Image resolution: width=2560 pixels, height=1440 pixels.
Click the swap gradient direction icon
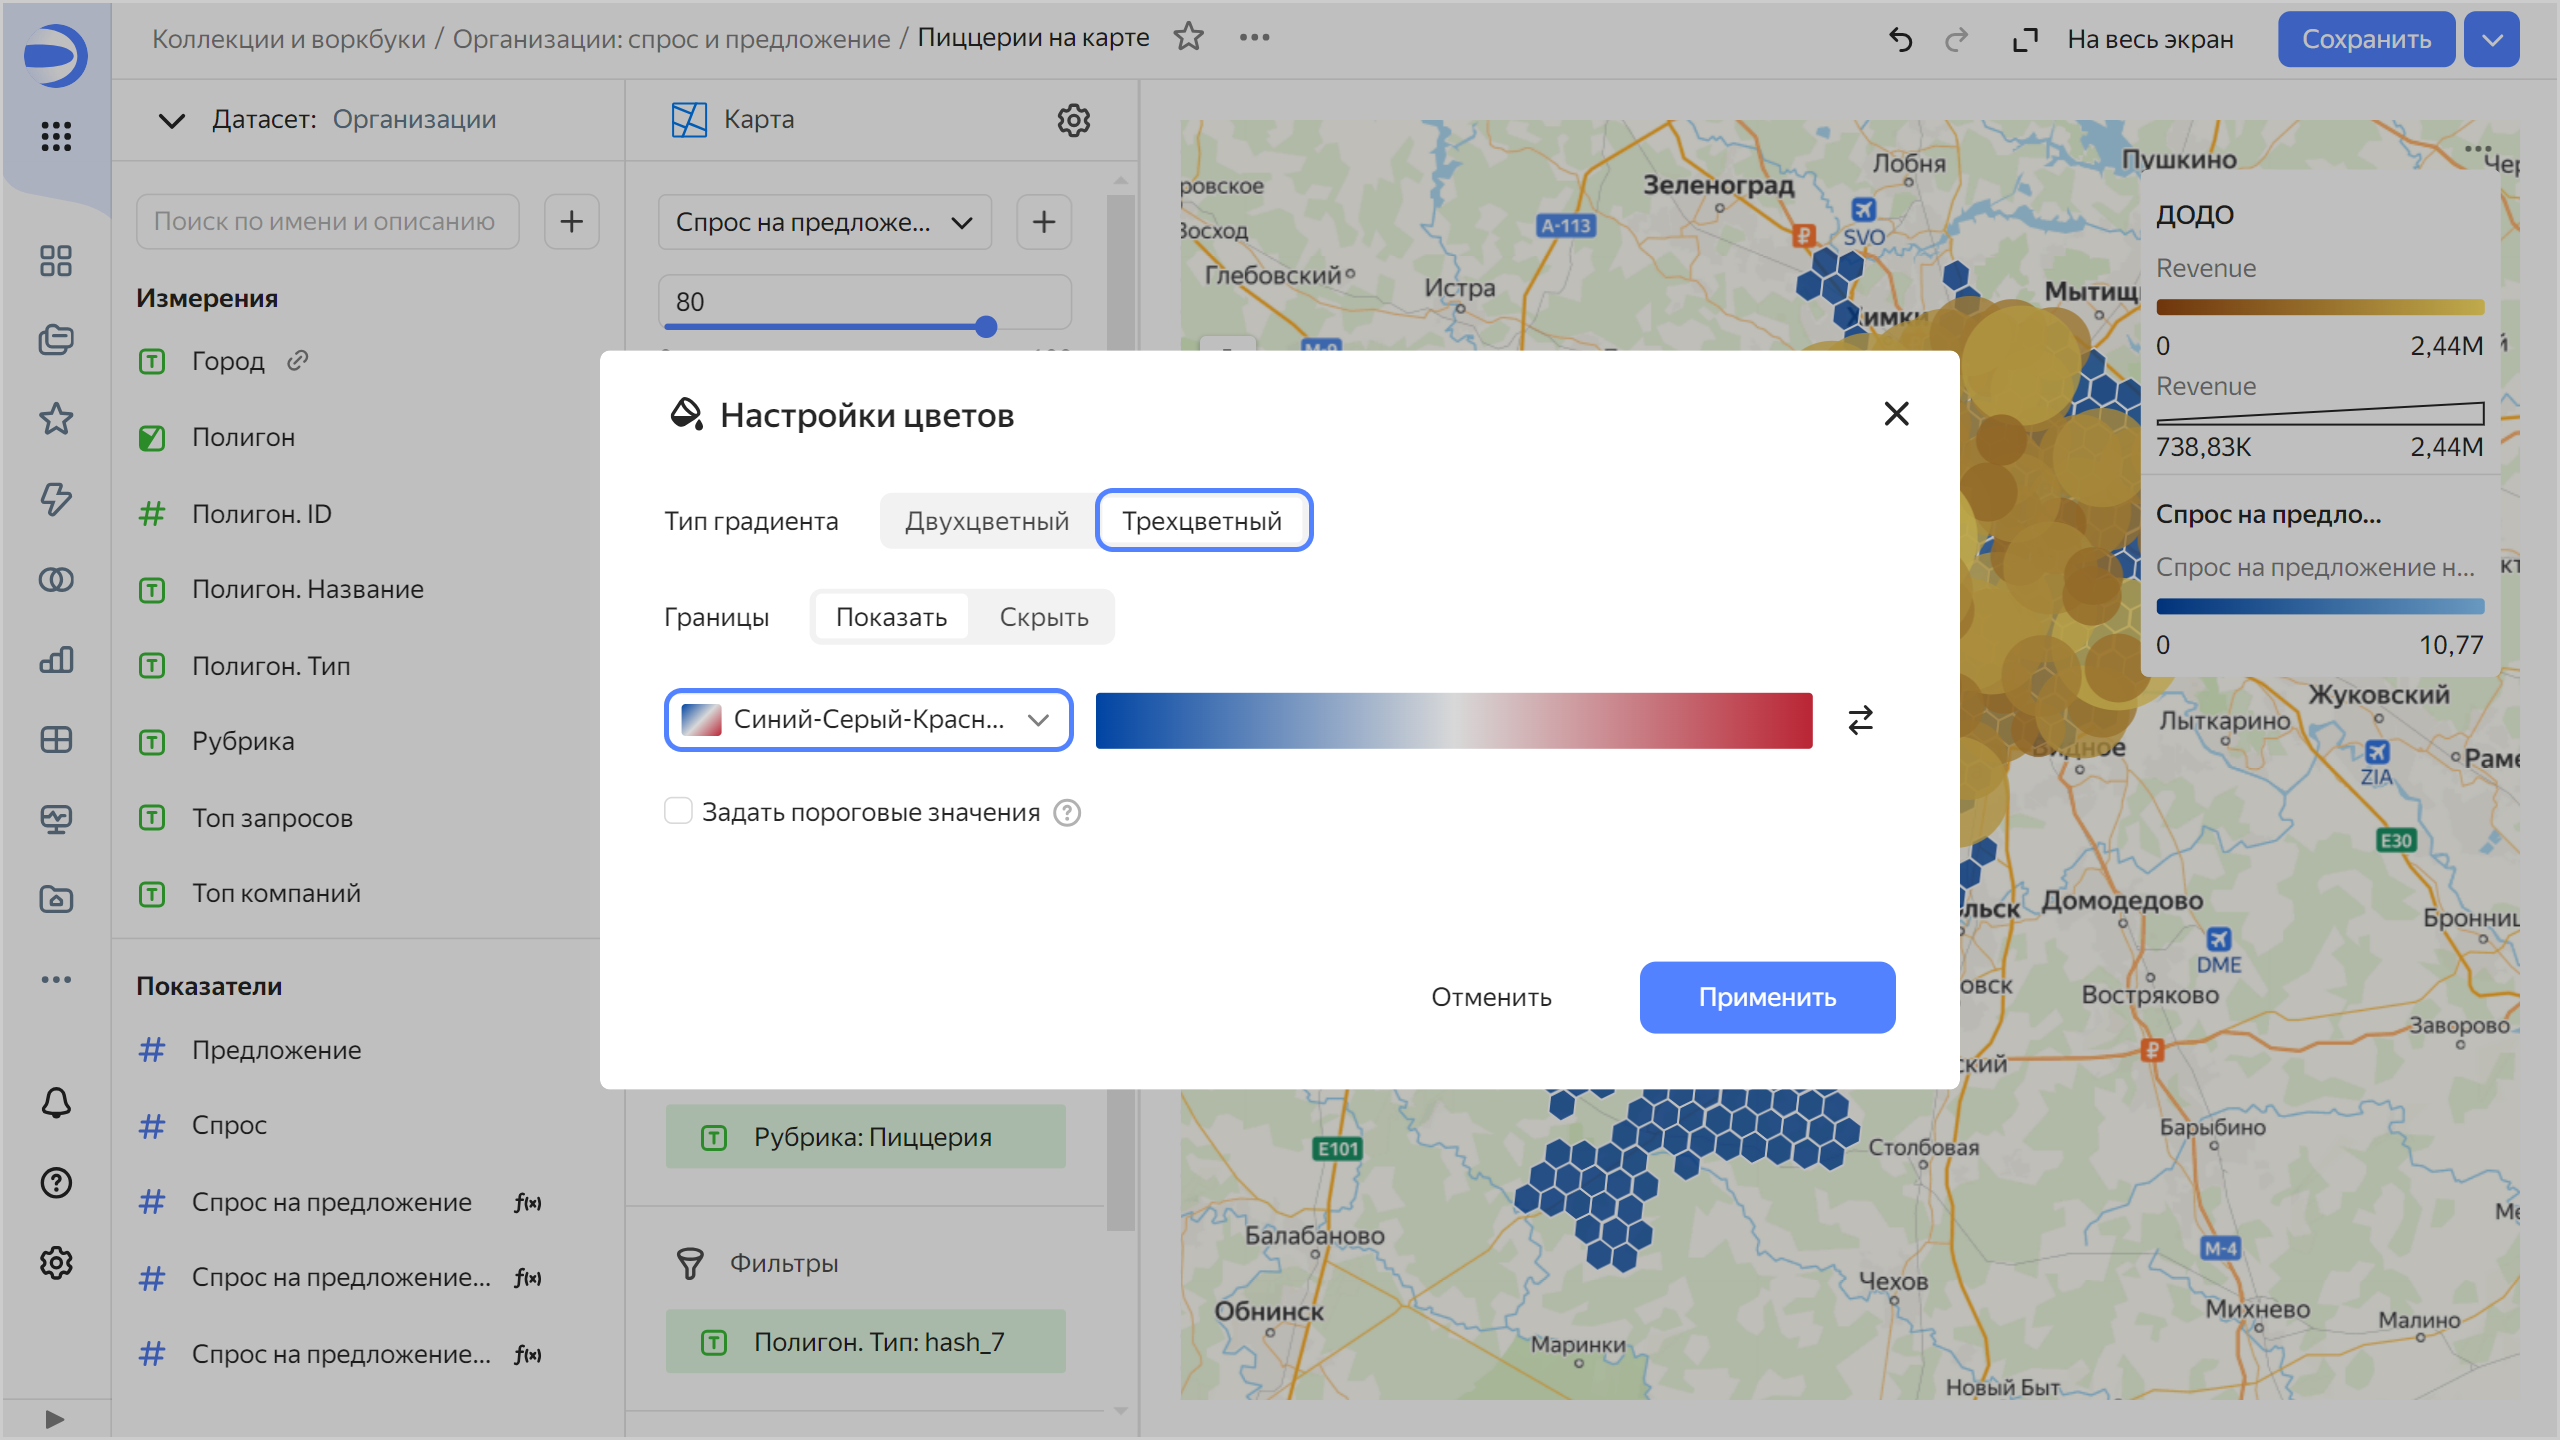[1860, 720]
